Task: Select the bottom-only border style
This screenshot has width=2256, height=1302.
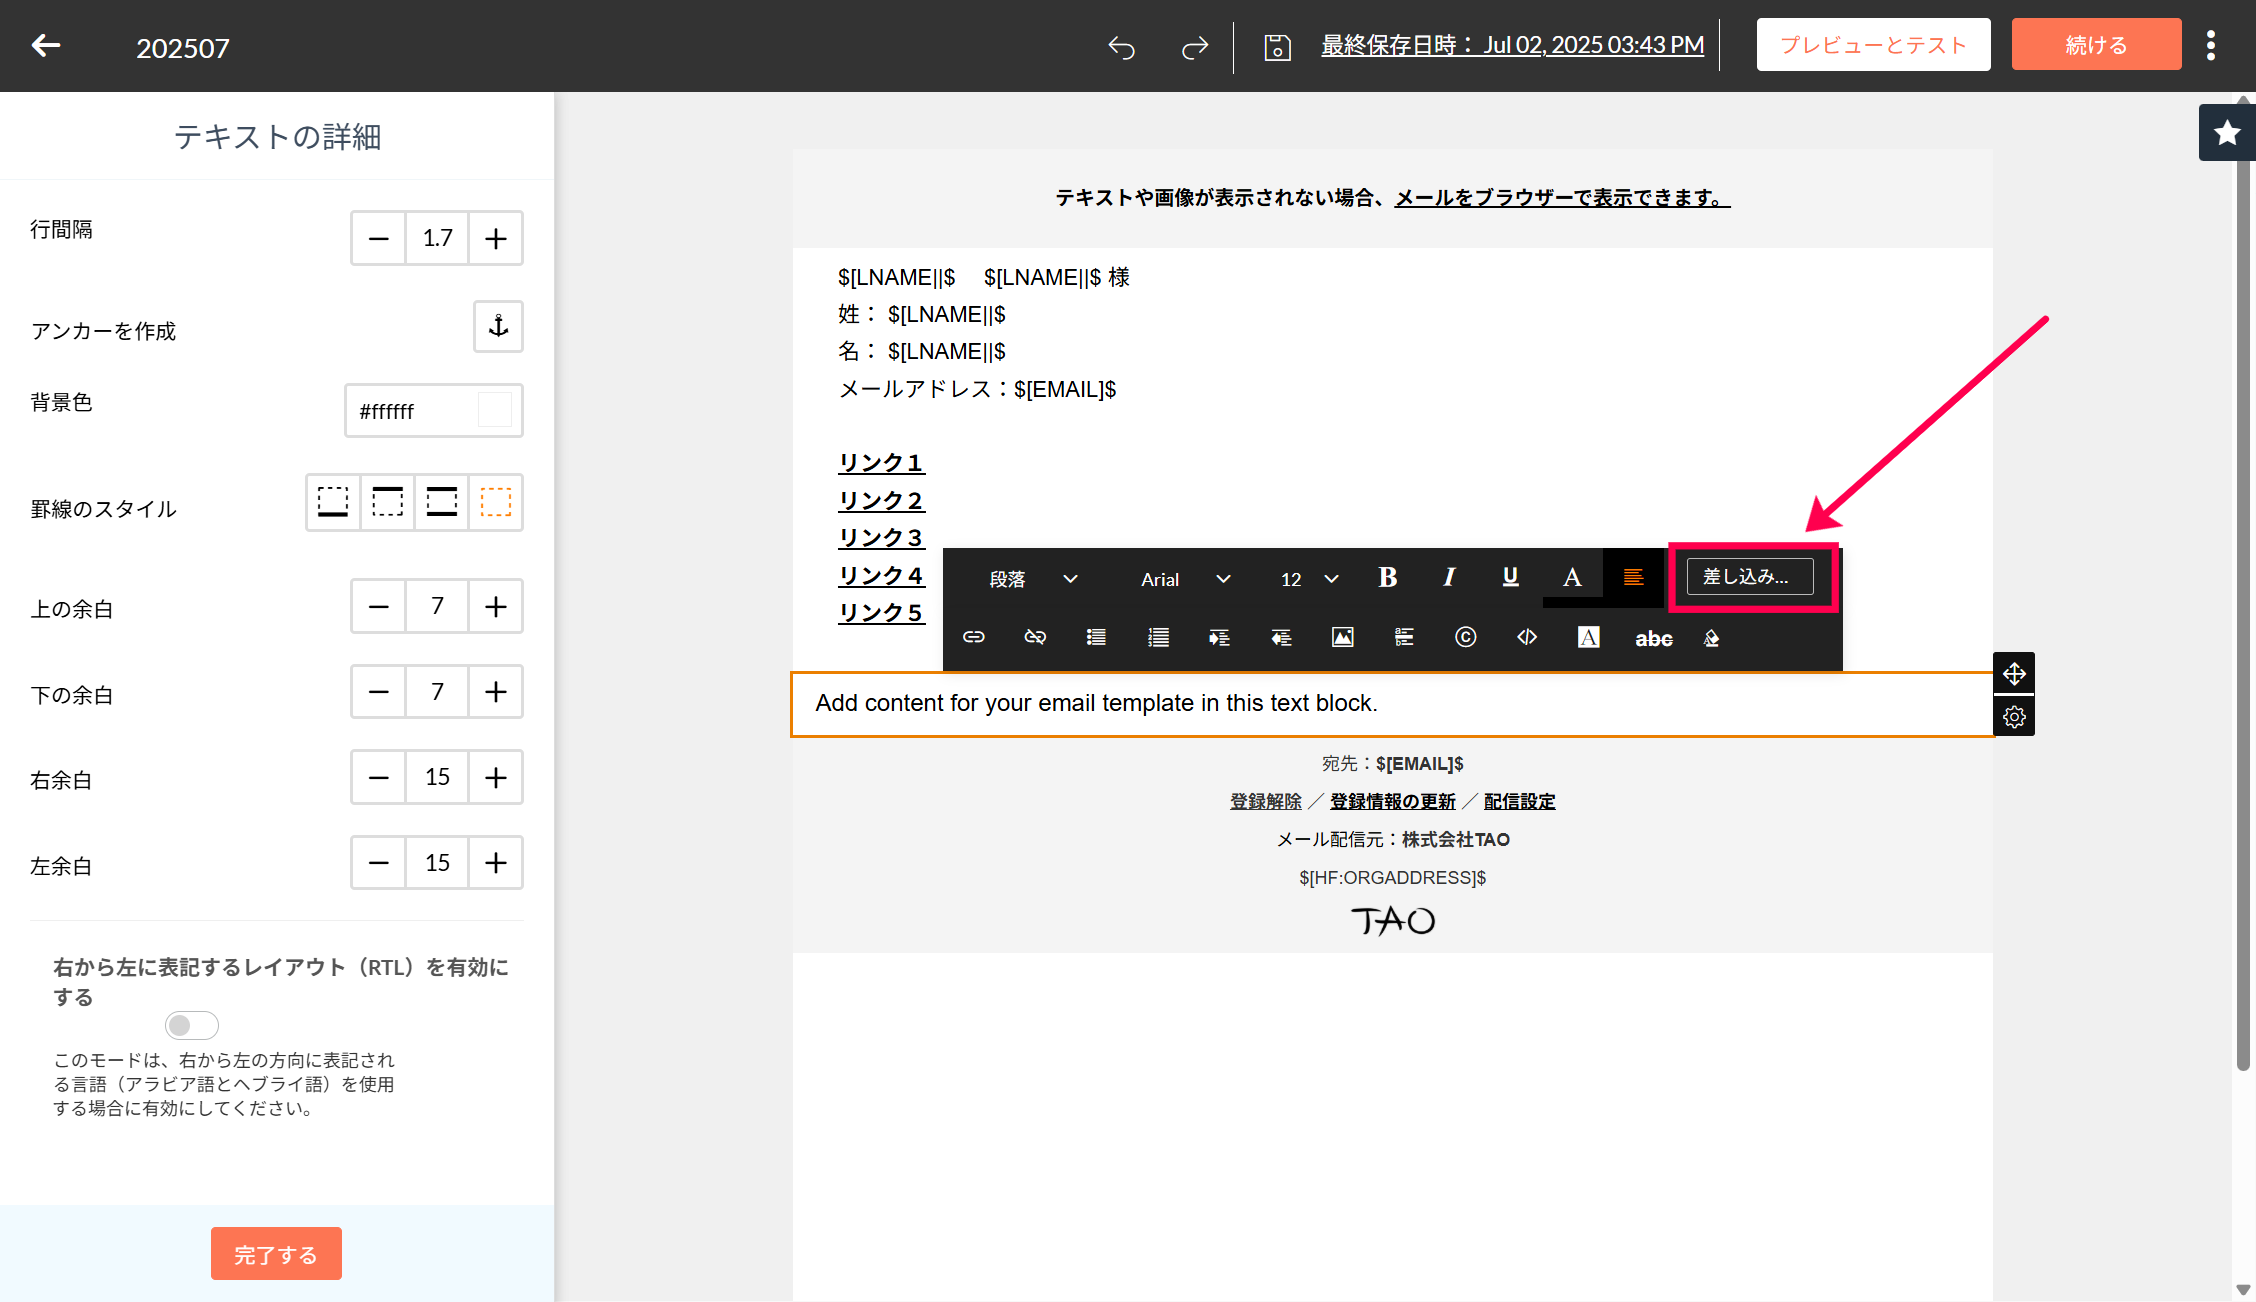Action: [333, 502]
